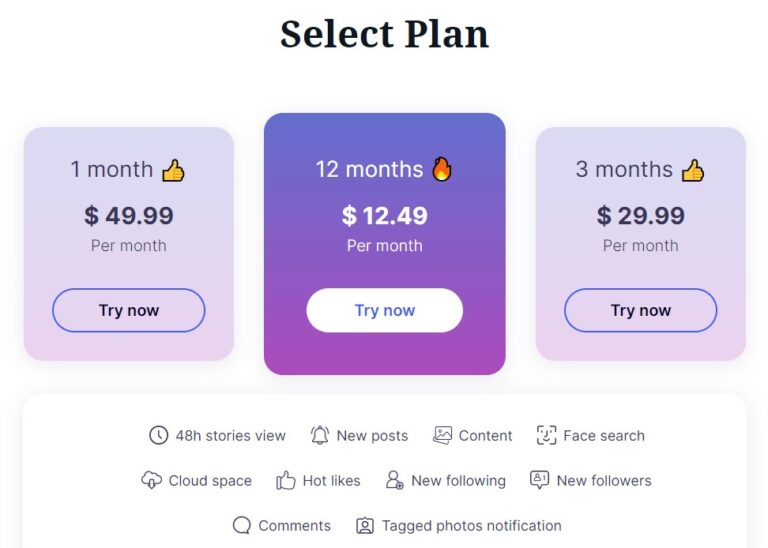Screen dimensions: 768x548
Task: Click the Select Plan heading
Action: tap(384, 34)
